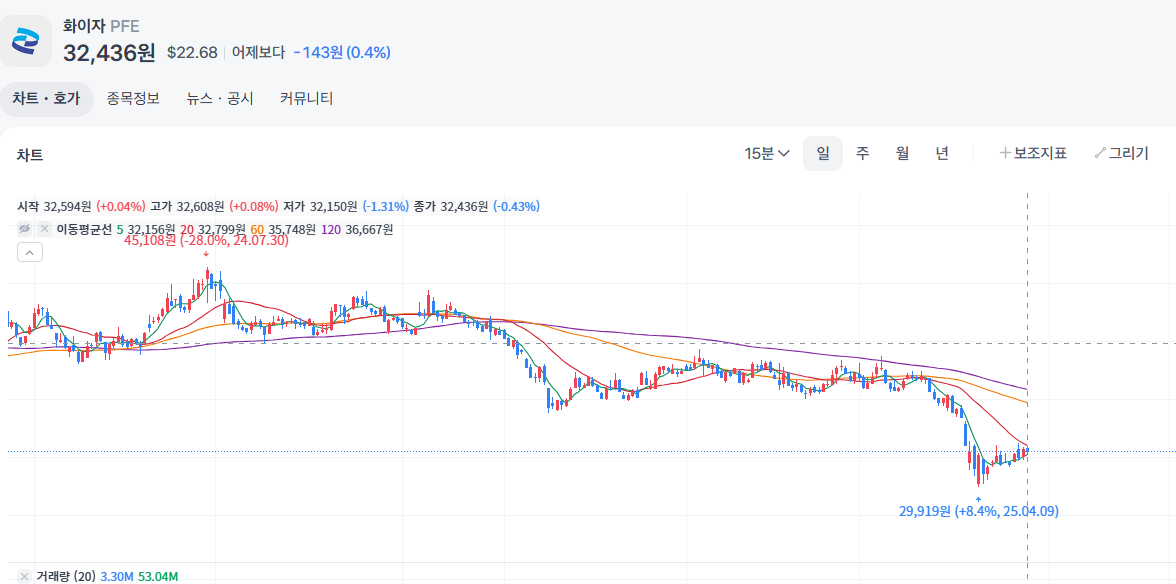
Task: Open the 커뮤니티 tab
Action: 307,99
